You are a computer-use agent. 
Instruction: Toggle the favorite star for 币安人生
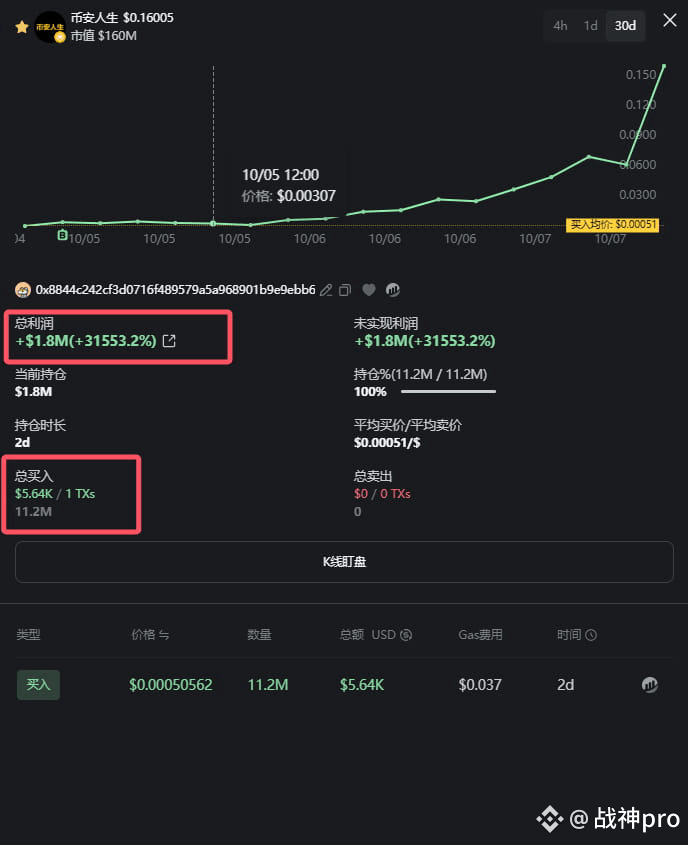(x=22, y=27)
